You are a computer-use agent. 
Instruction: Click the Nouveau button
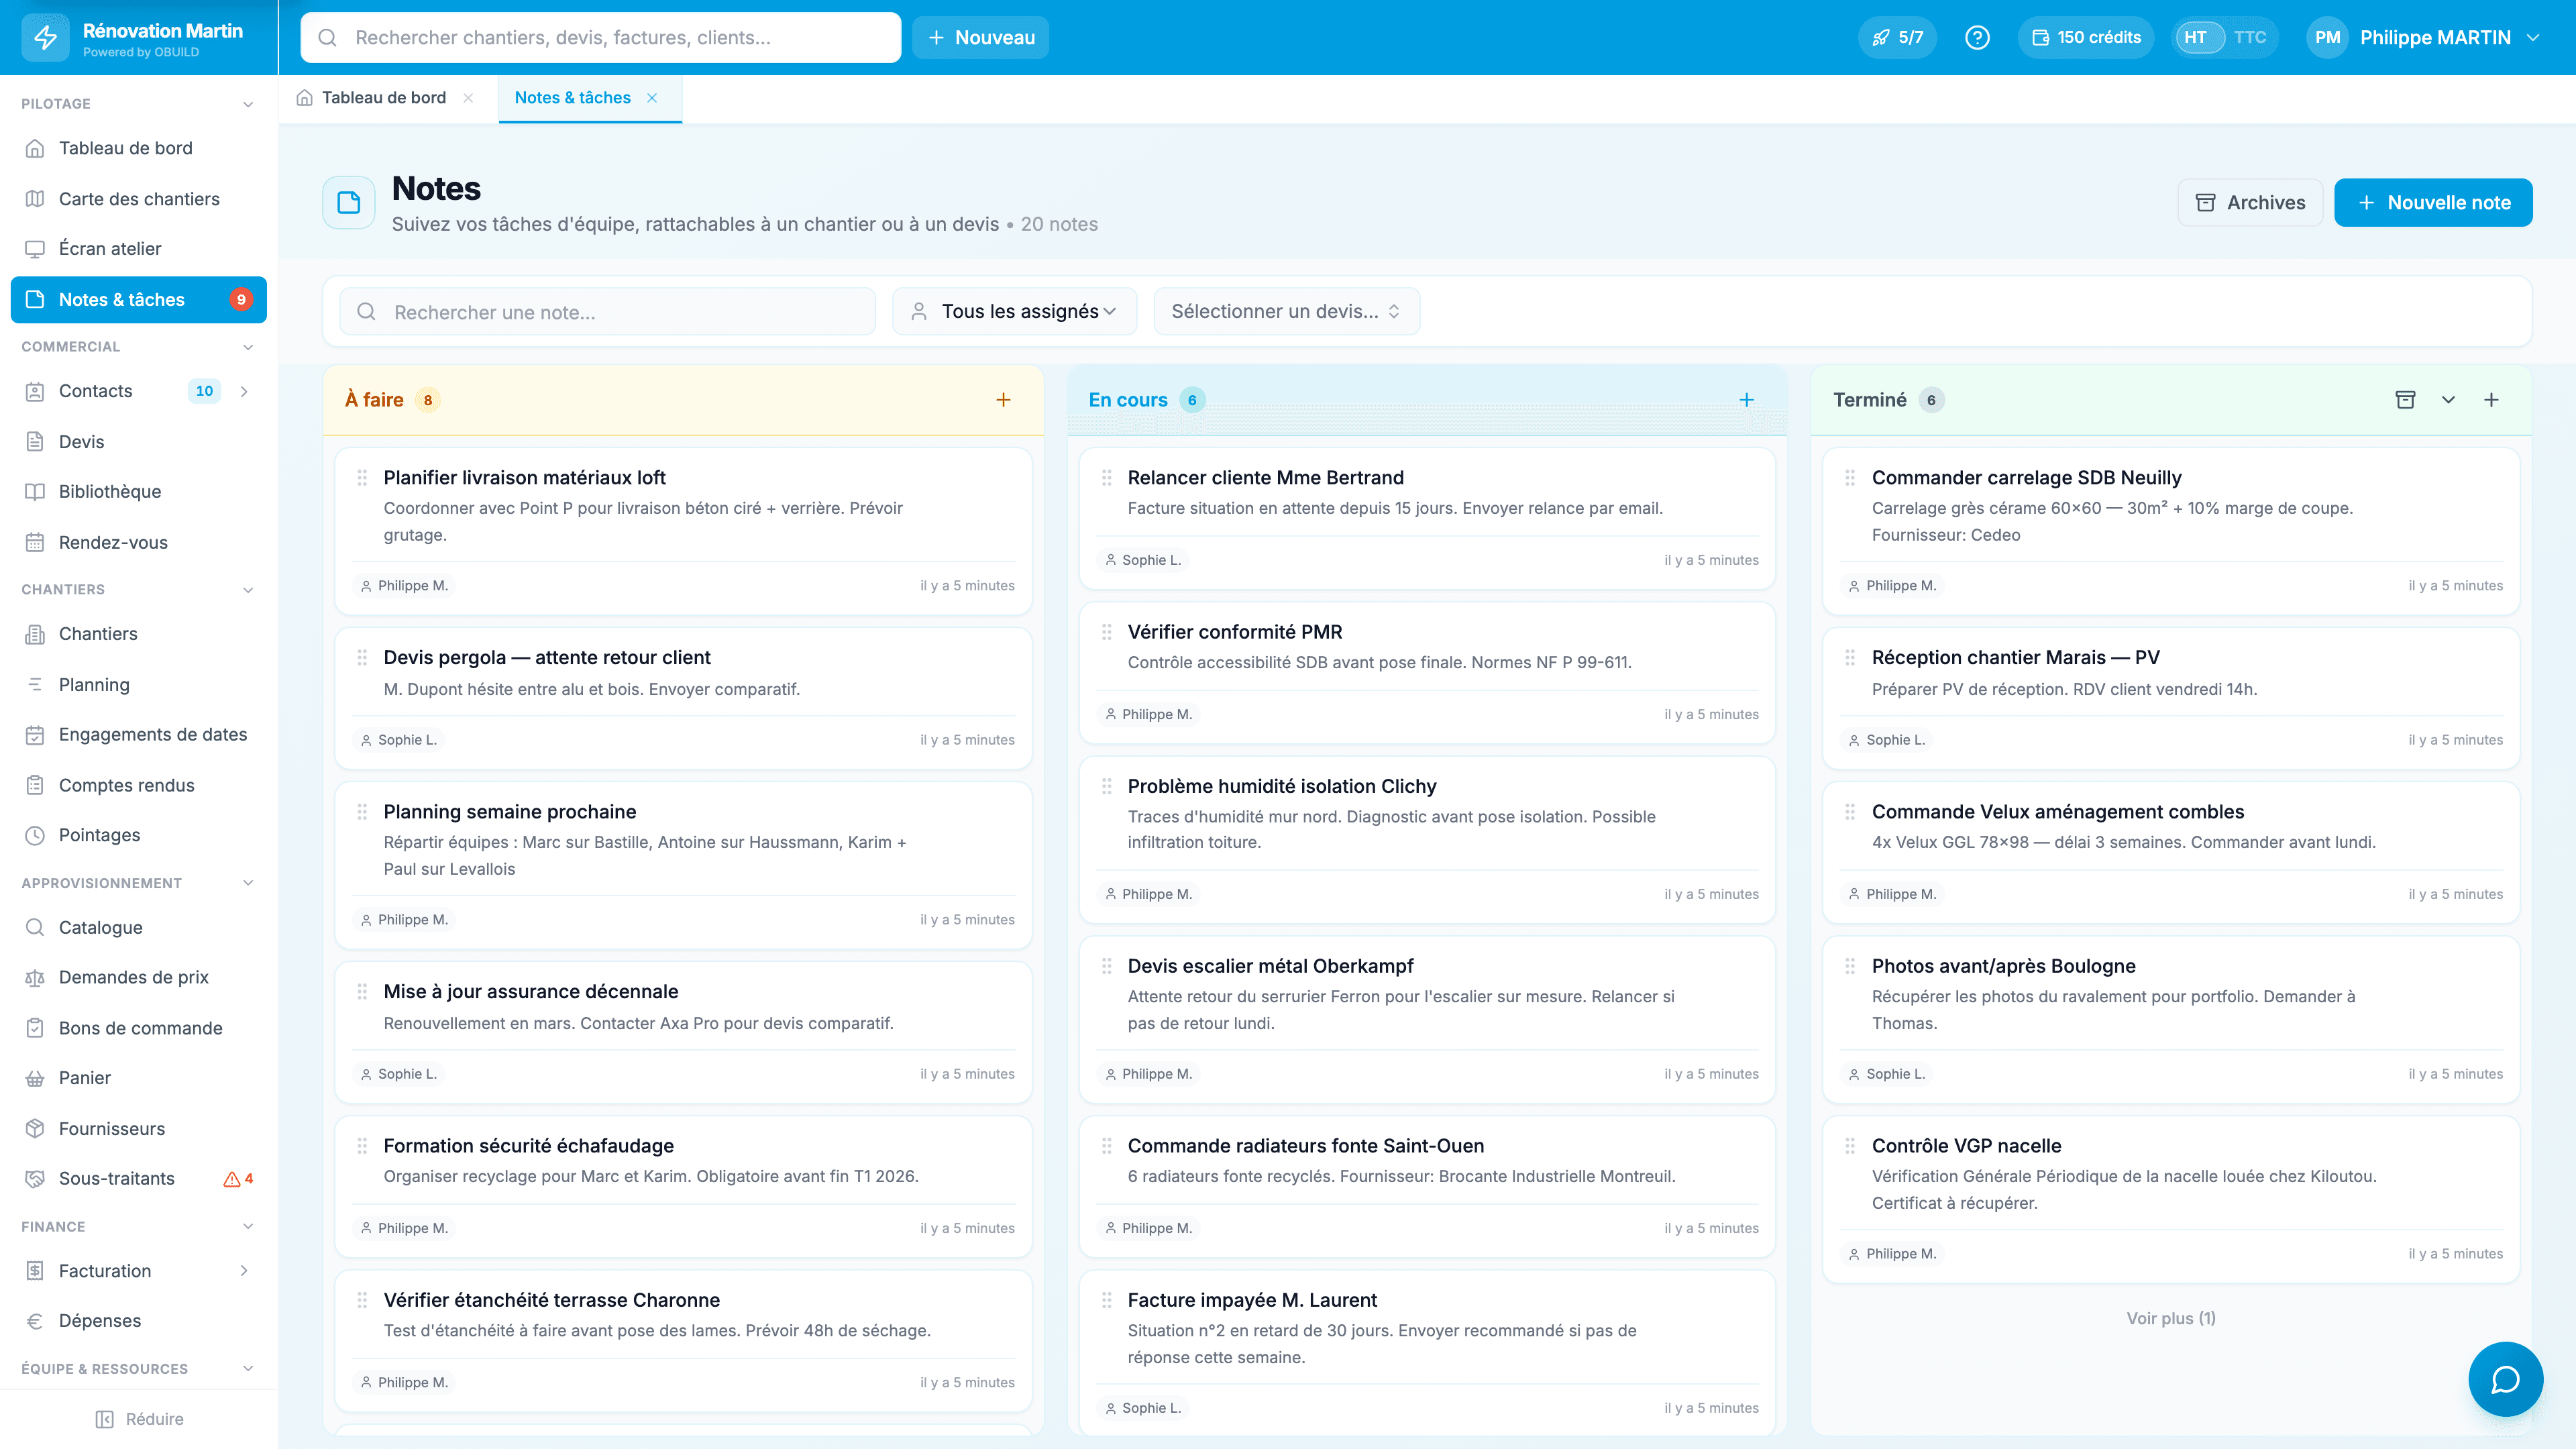coord(980,37)
